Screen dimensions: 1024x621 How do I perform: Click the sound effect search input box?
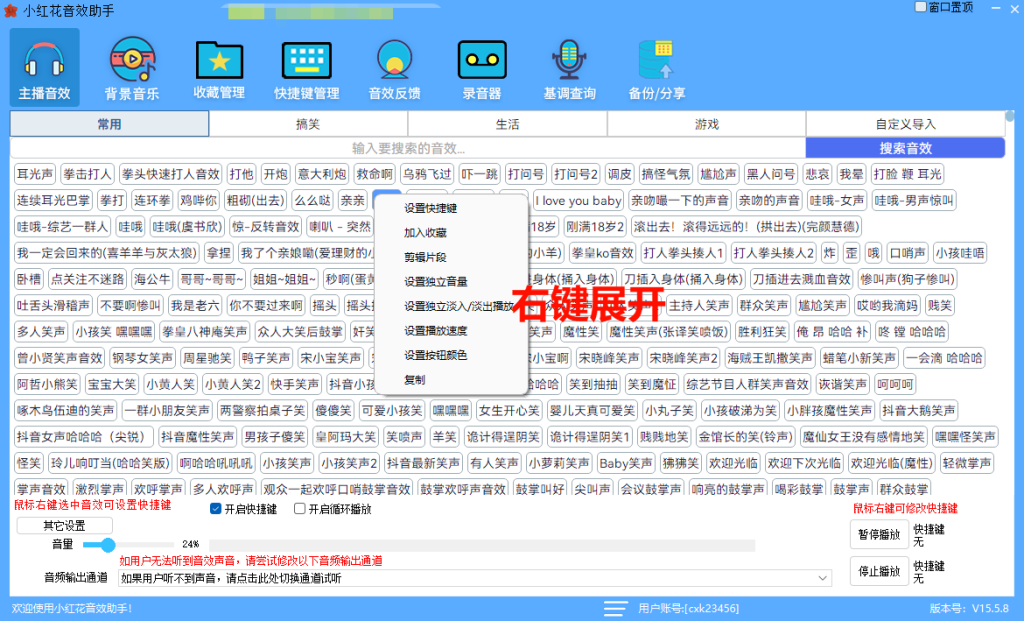pyautogui.click(x=400, y=148)
